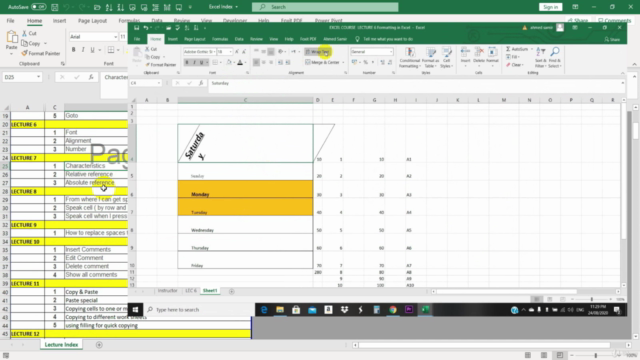Image resolution: width=640 pixels, height=360 pixels.
Task: Open Review tab in front Excel window
Action: (256, 39)
